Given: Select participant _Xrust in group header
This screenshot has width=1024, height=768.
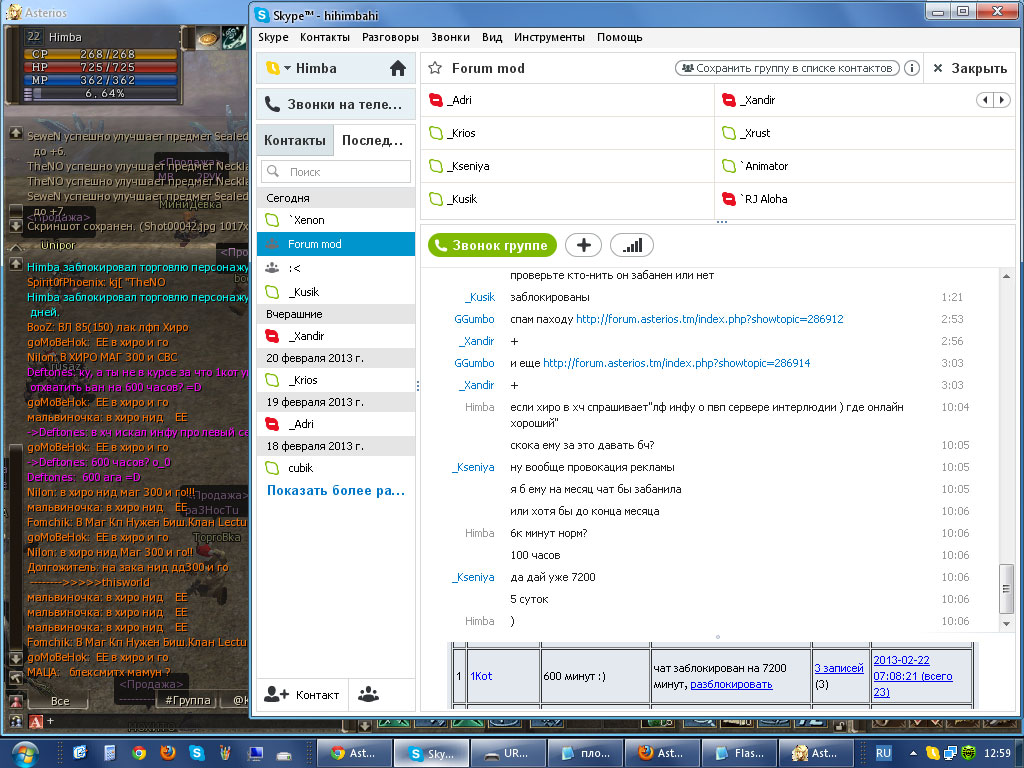Looking at the screenshot, I should (x=865, y=133).
